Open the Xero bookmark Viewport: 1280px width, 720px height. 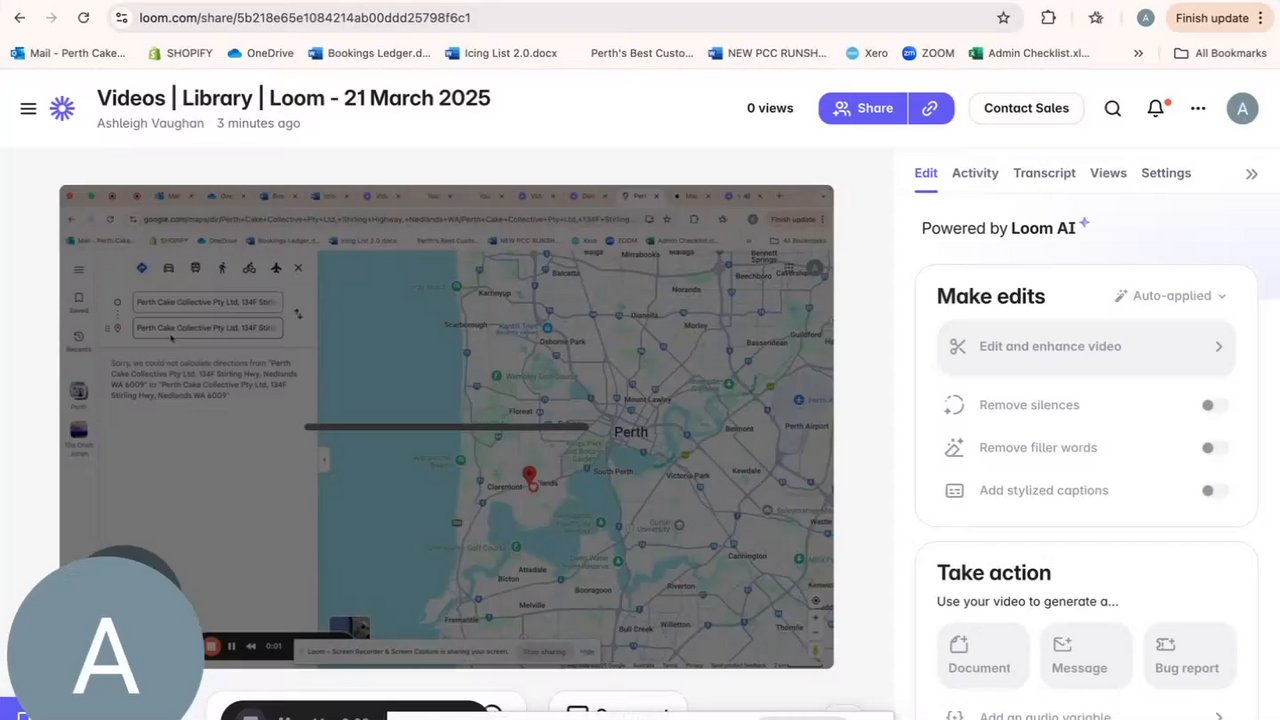866,53
